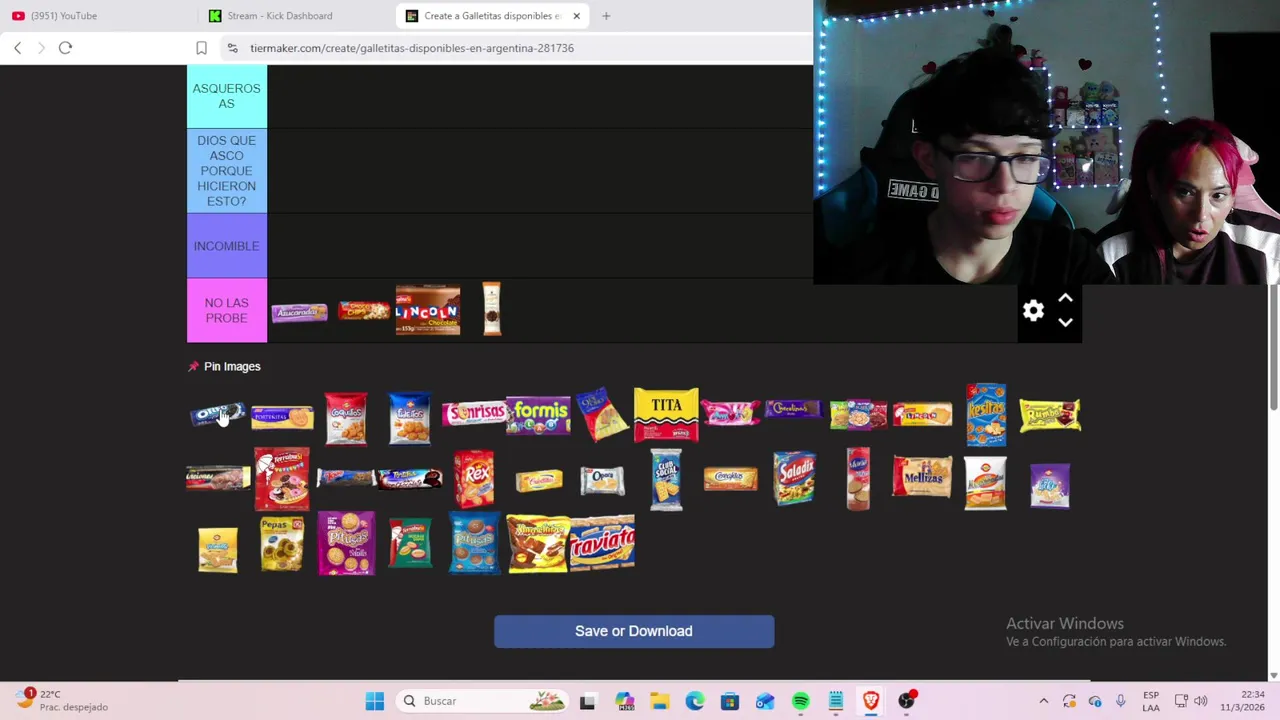1280x720 pixels.
Task: Open Brave browser from the taskbar
Action: [x=871, y=701]
